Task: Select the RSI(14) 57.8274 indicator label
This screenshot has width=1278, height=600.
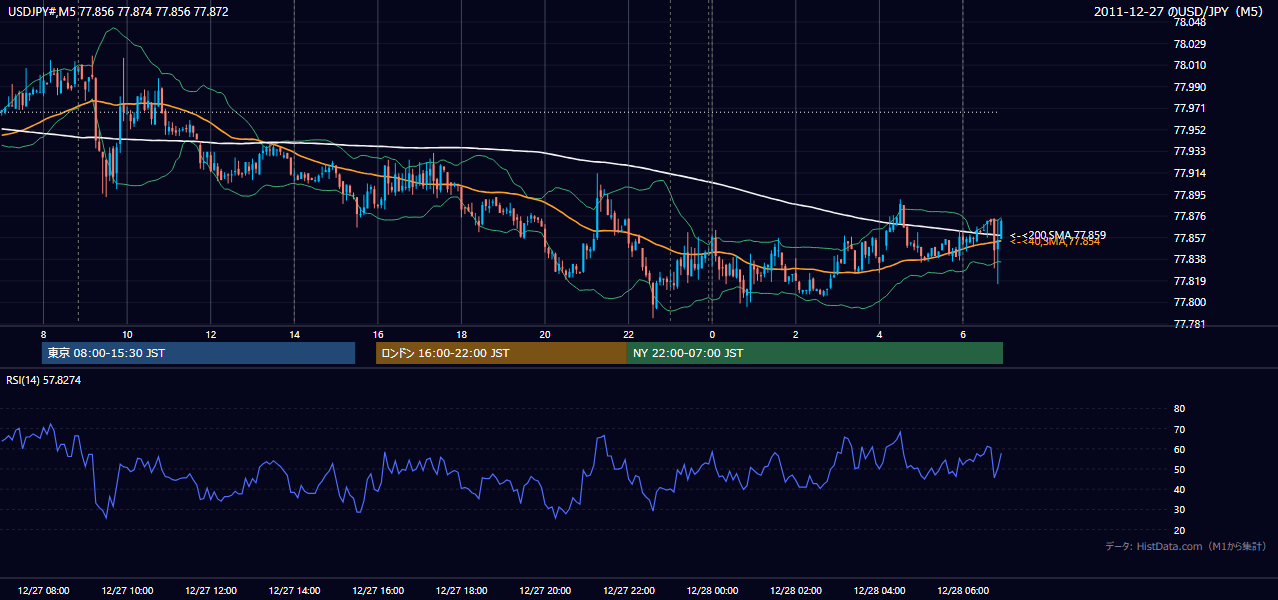Action: tap(44, 380)
